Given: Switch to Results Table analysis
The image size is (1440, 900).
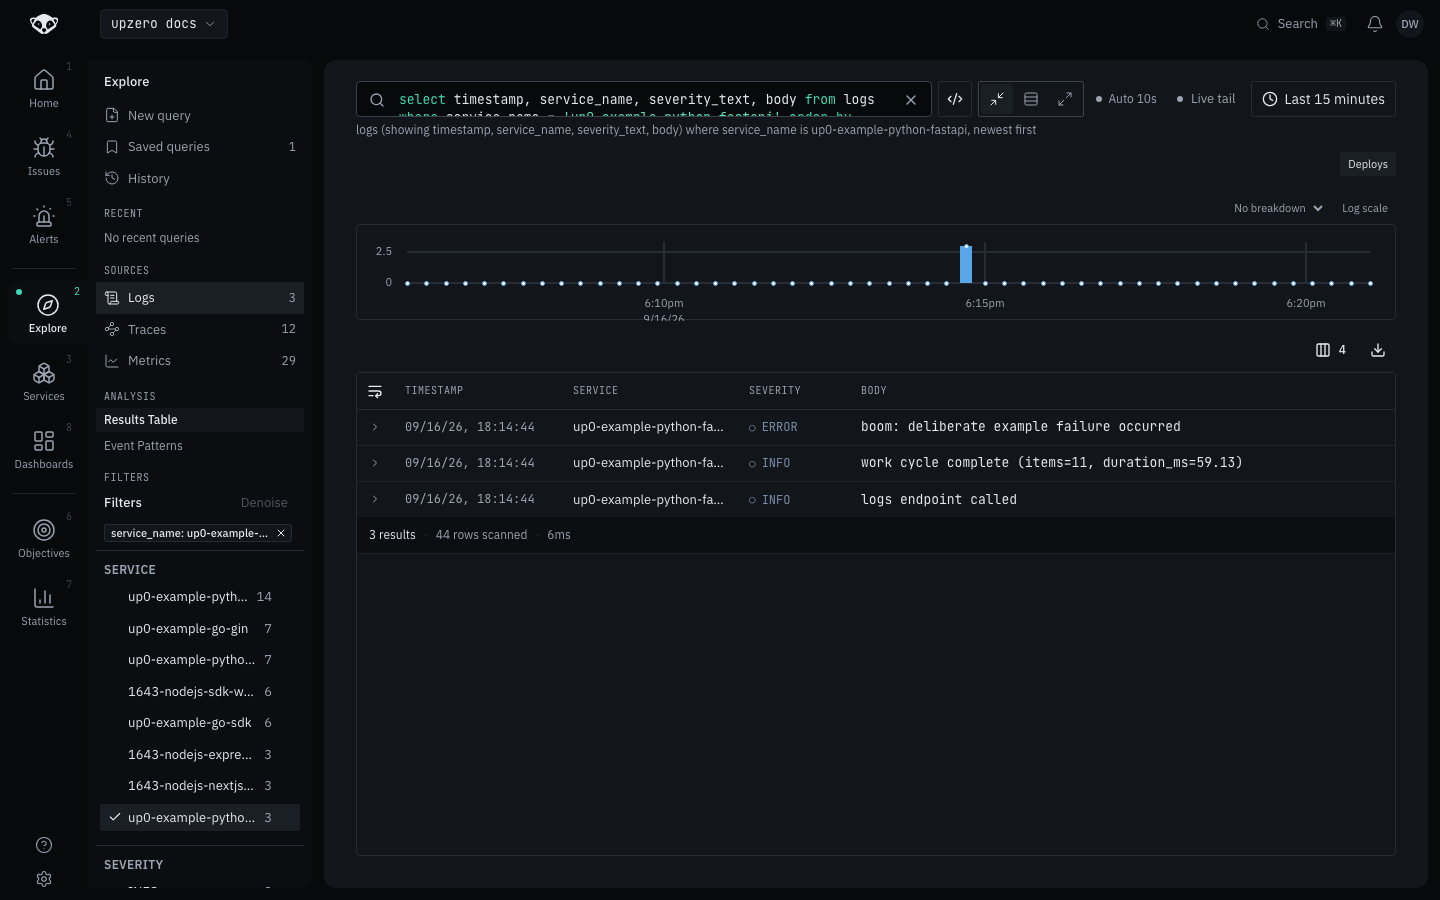Looking at the screenshot, I should coord(200,420).
